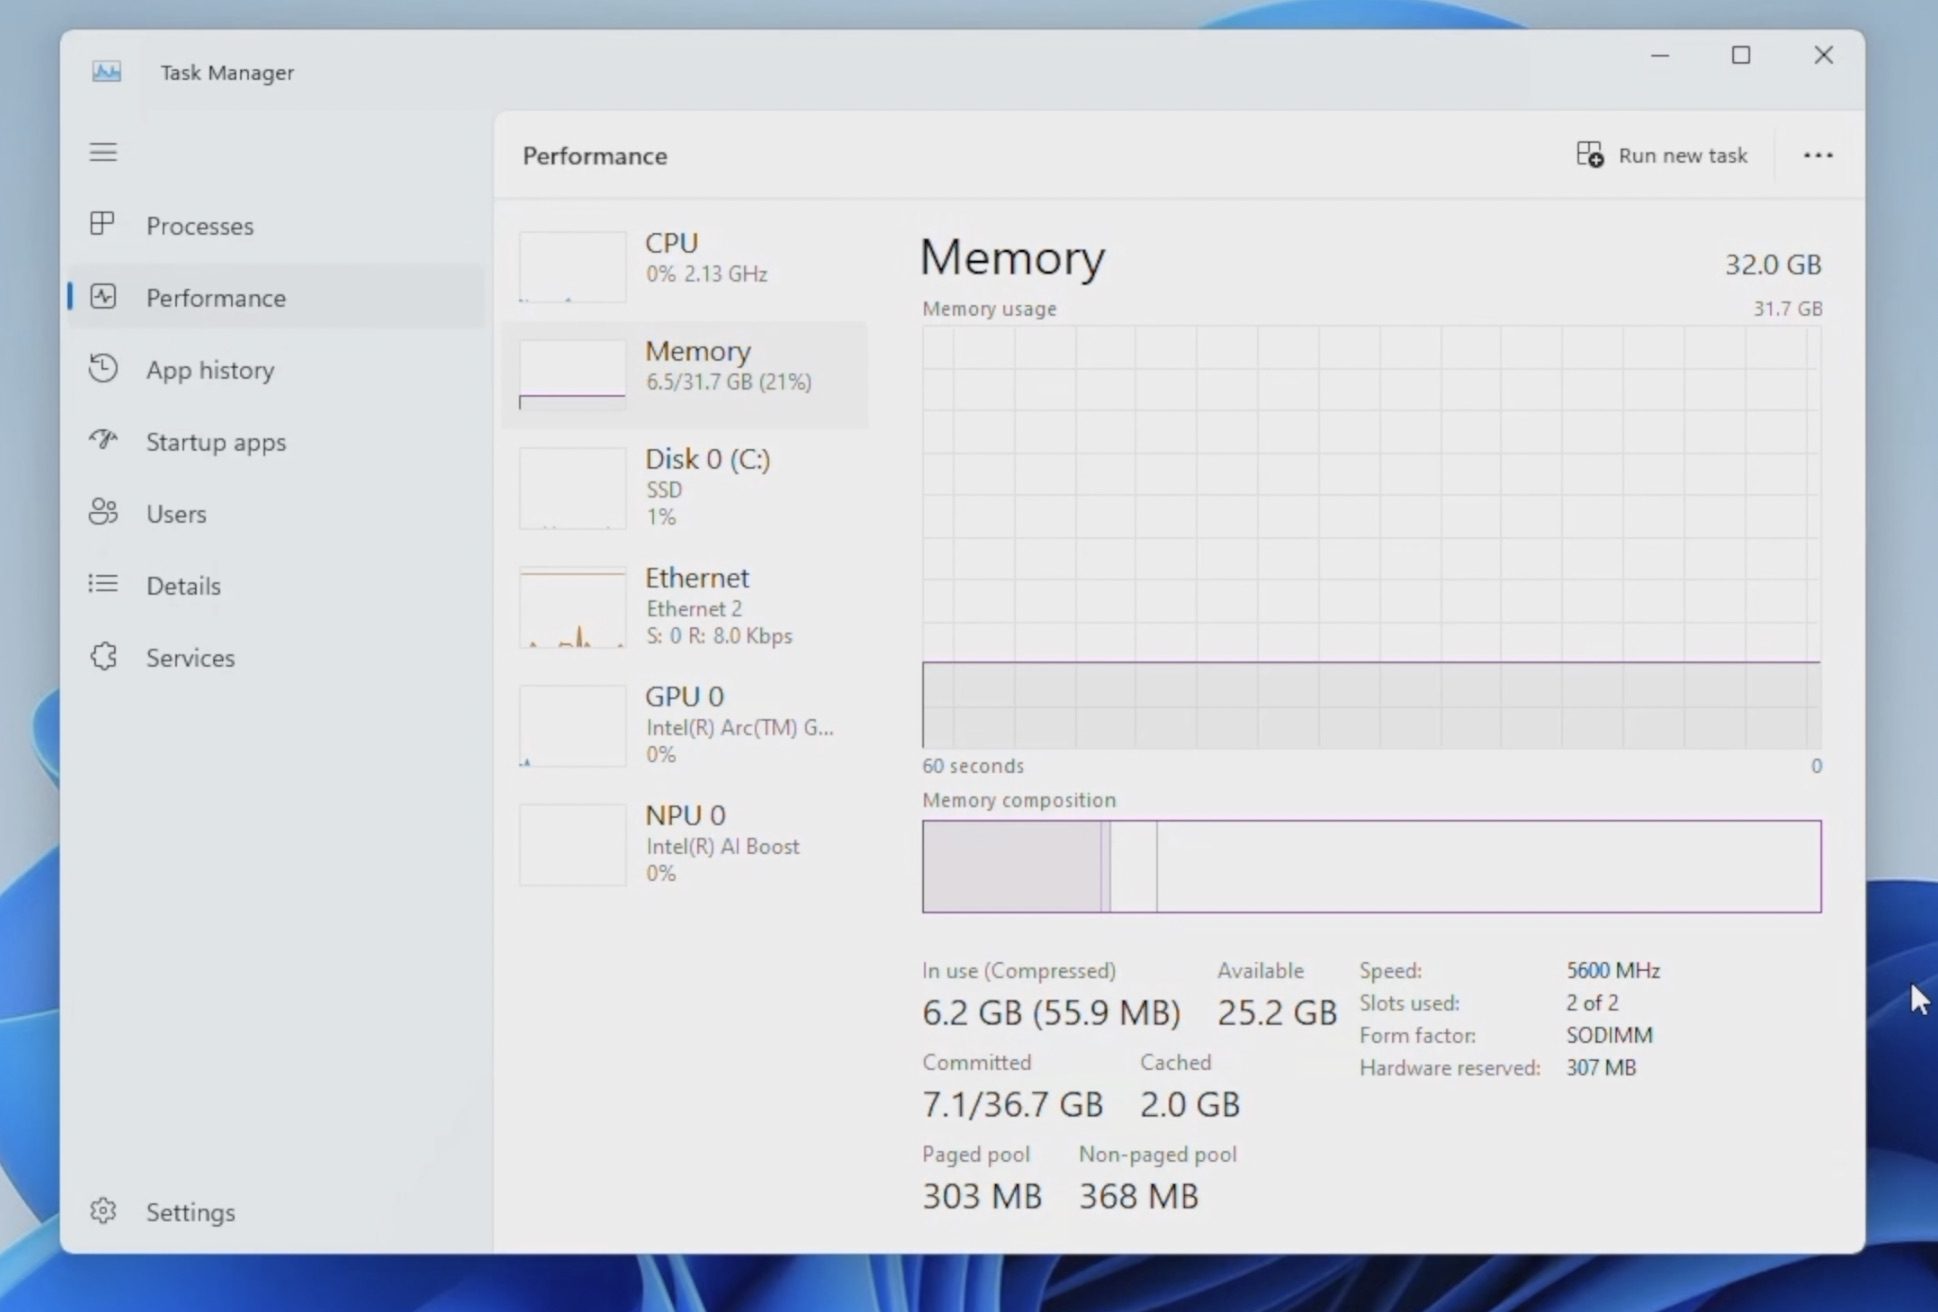1938x1312 pixels.
Task: Open the Details list icon
Action: [103, 584]
